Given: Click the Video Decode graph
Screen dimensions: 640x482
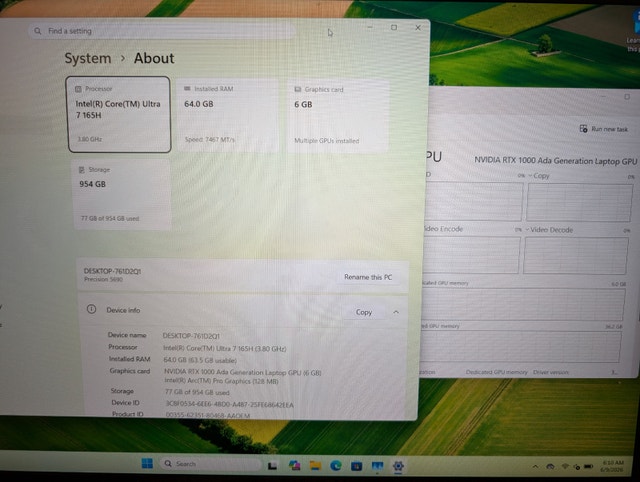Looking at the screenshot, I should click(x=576, y=255).
